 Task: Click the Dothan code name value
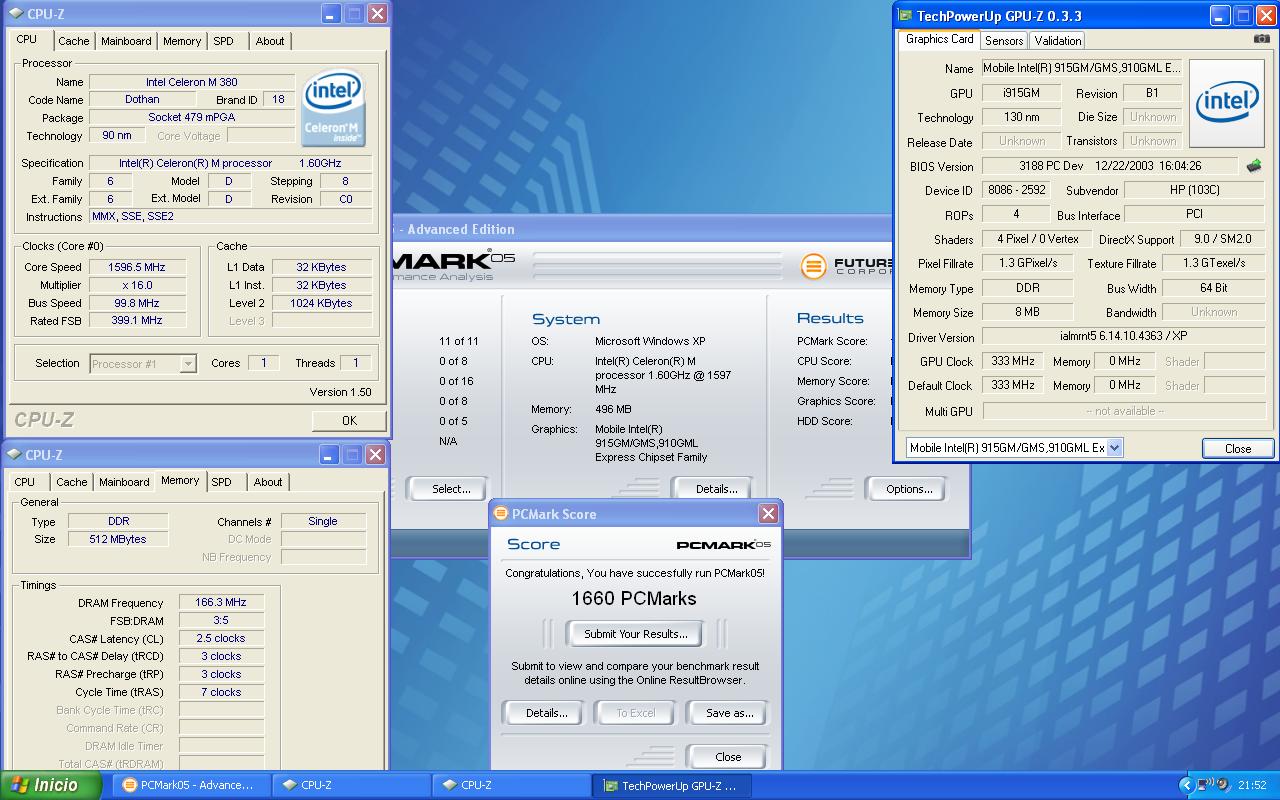(x=142, y=99)
